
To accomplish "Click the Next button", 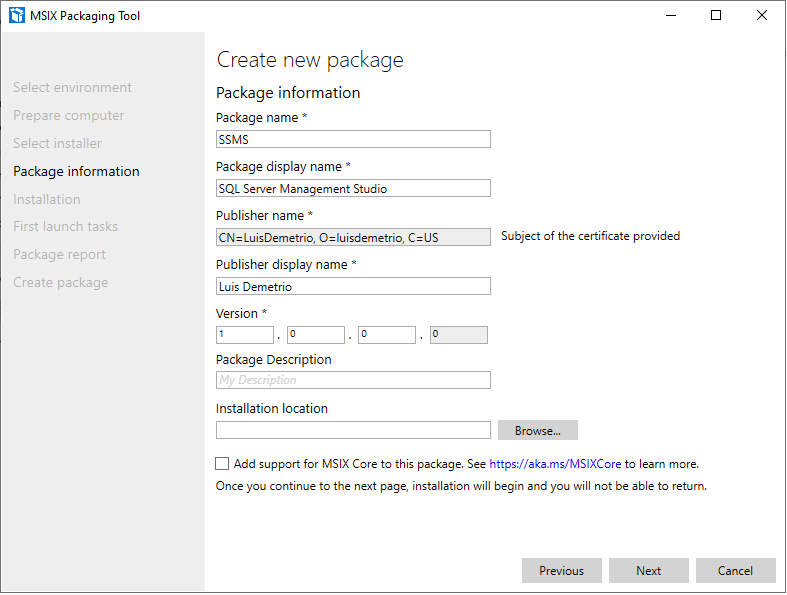I will point(648,570).
